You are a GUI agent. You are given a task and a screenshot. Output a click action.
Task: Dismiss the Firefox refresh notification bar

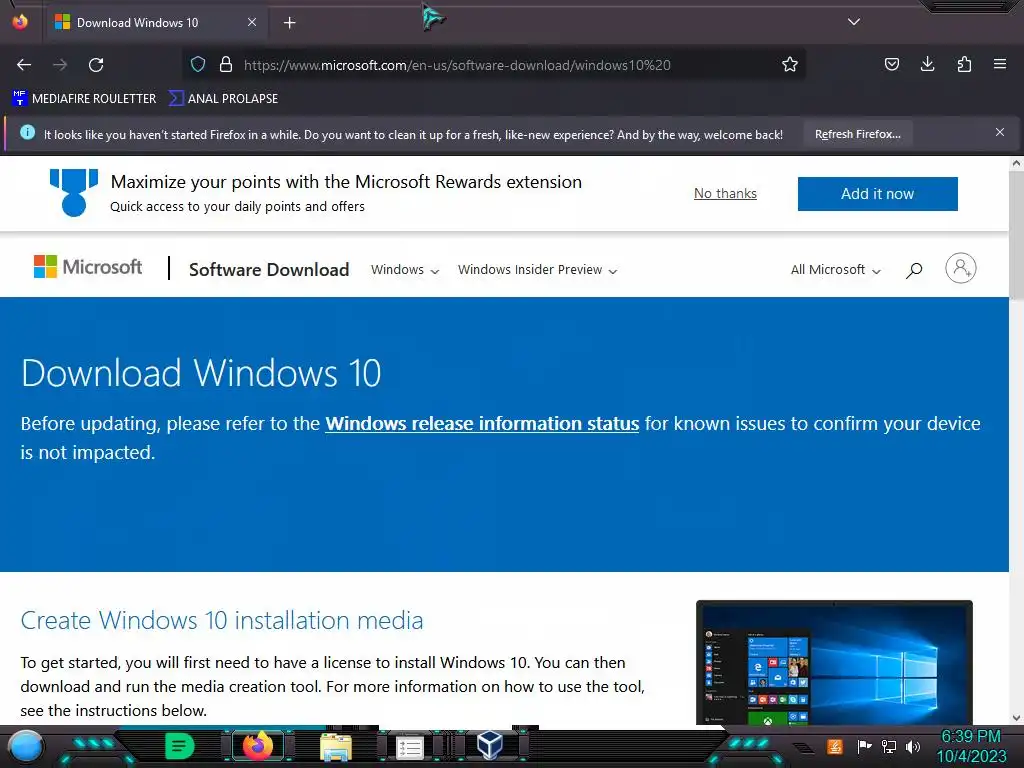pyautogui.click(x=1000, y=132)
